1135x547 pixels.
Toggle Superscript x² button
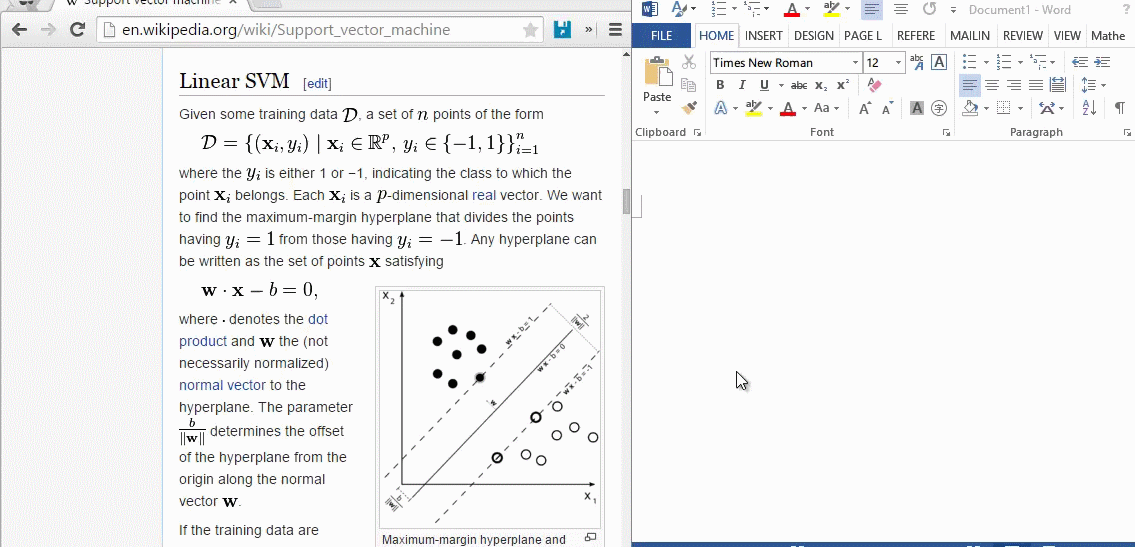click(843, 85)
